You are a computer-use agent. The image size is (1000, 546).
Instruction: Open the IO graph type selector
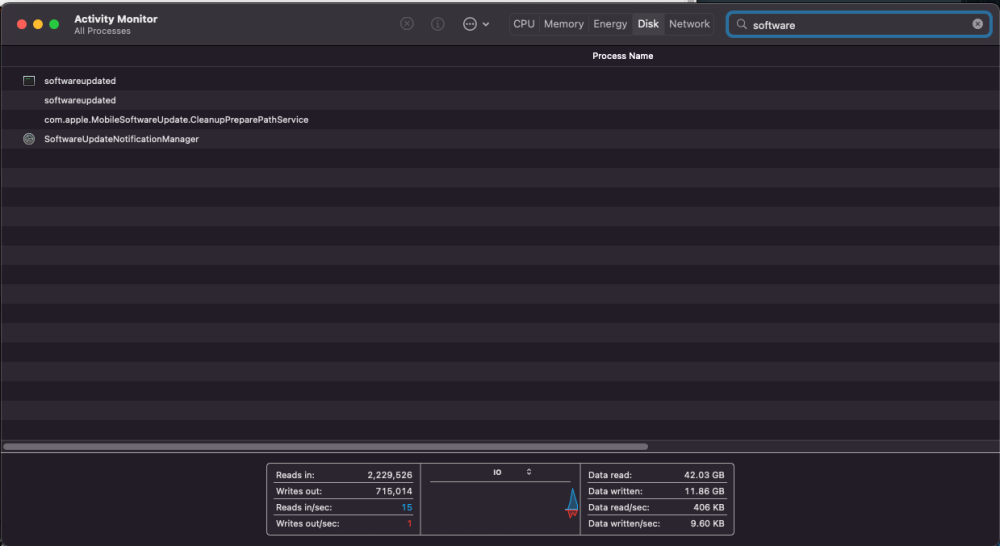[x=512, y=472]
